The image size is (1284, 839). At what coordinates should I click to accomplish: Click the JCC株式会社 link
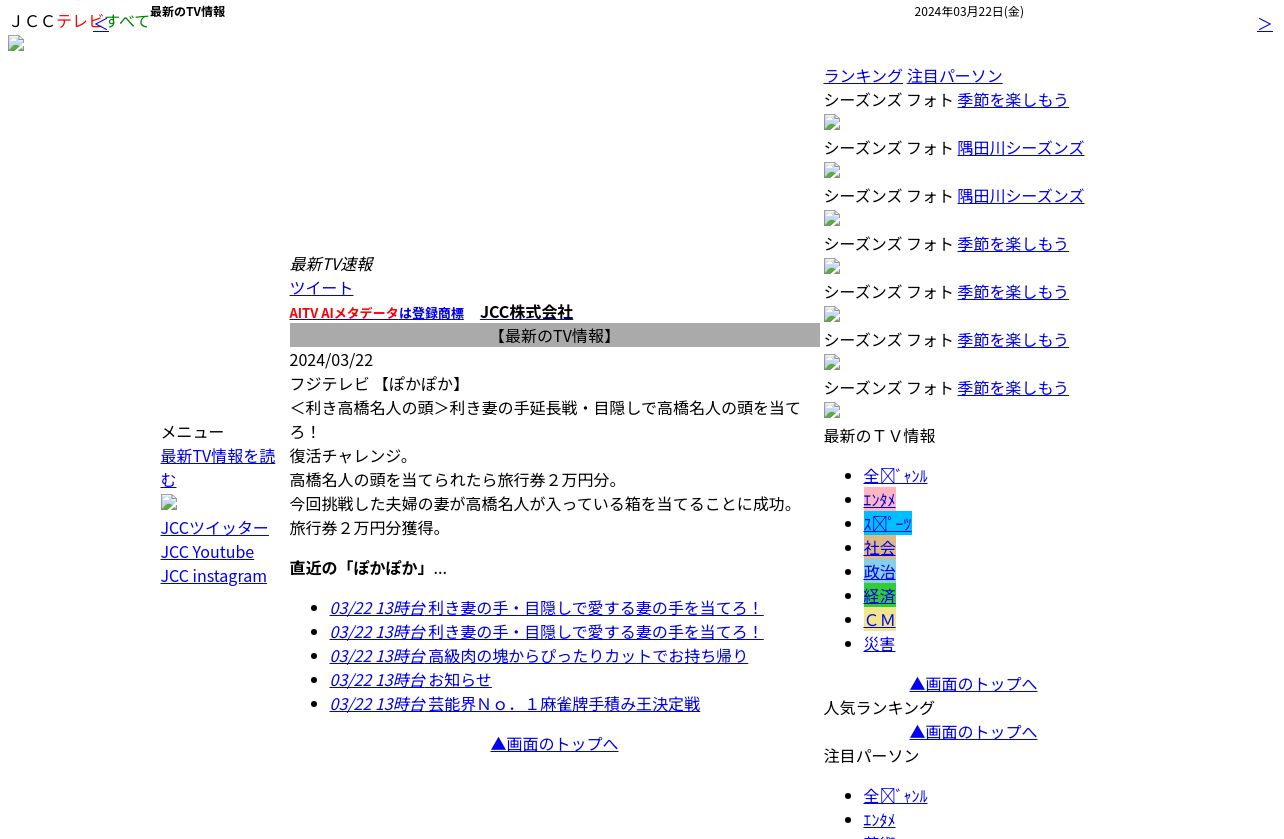pyautogui.click(x=526, y=312)
